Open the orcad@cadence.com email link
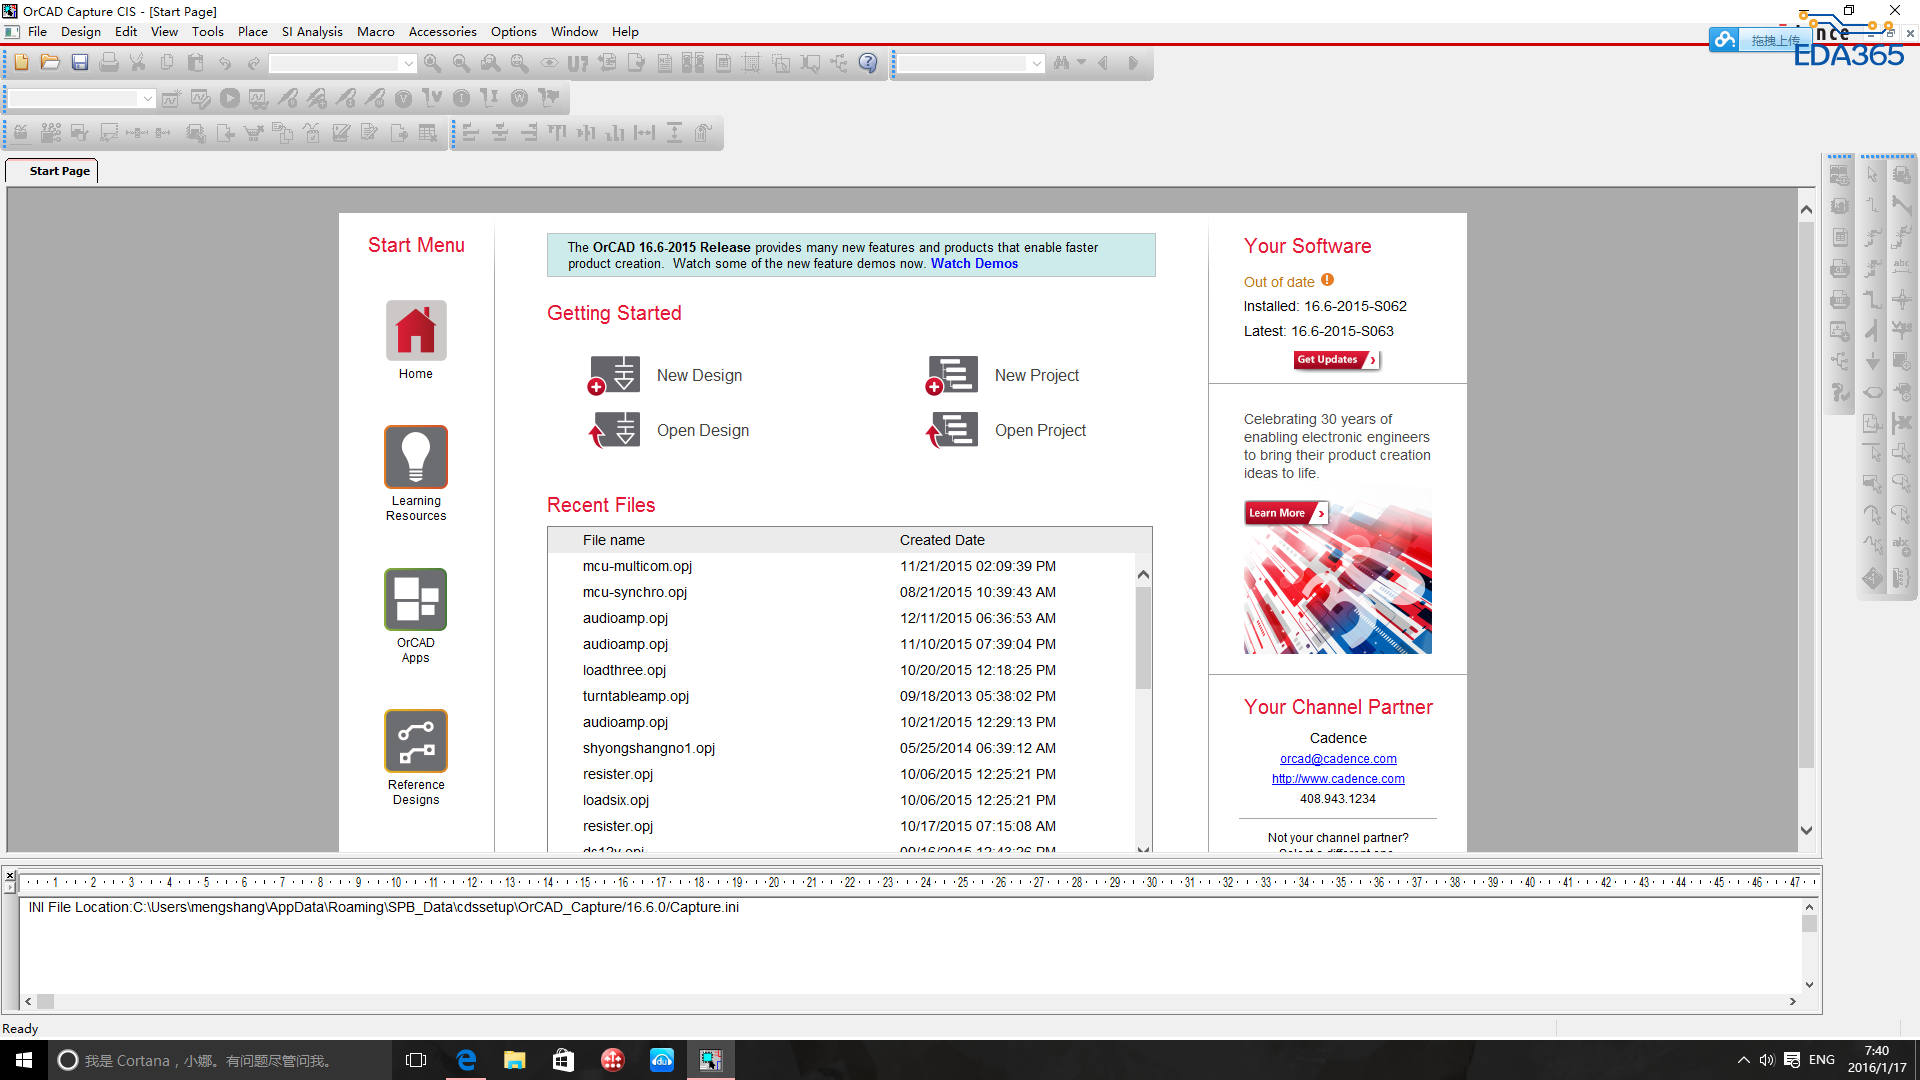This screenshot has height=1080, width=1920. [1338, 759]
